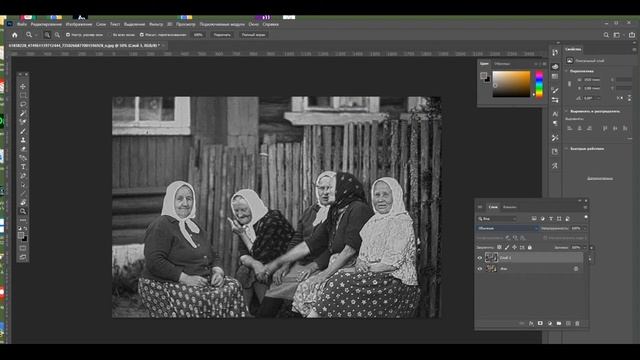Toggle Resize Windows to Fit checkbox

[x=68, y=35]
